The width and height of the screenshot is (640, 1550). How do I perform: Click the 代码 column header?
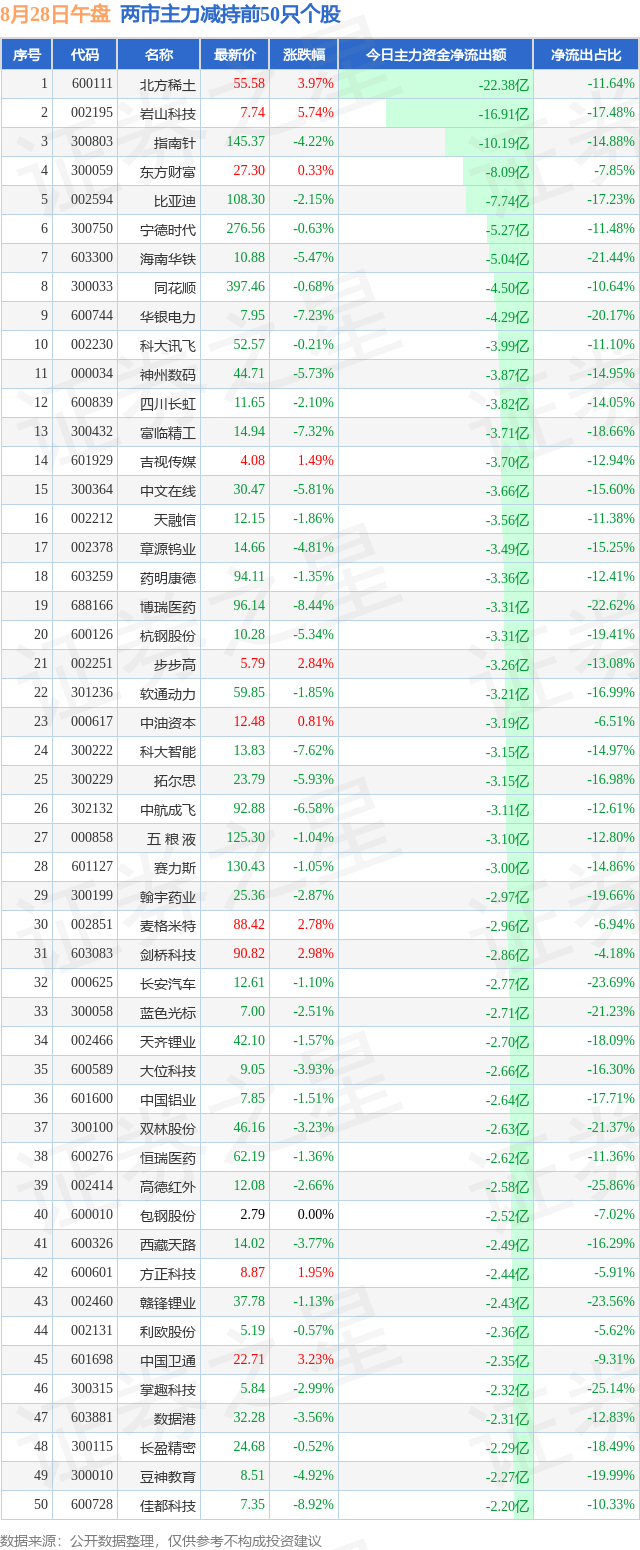click(x=86, y=55)
